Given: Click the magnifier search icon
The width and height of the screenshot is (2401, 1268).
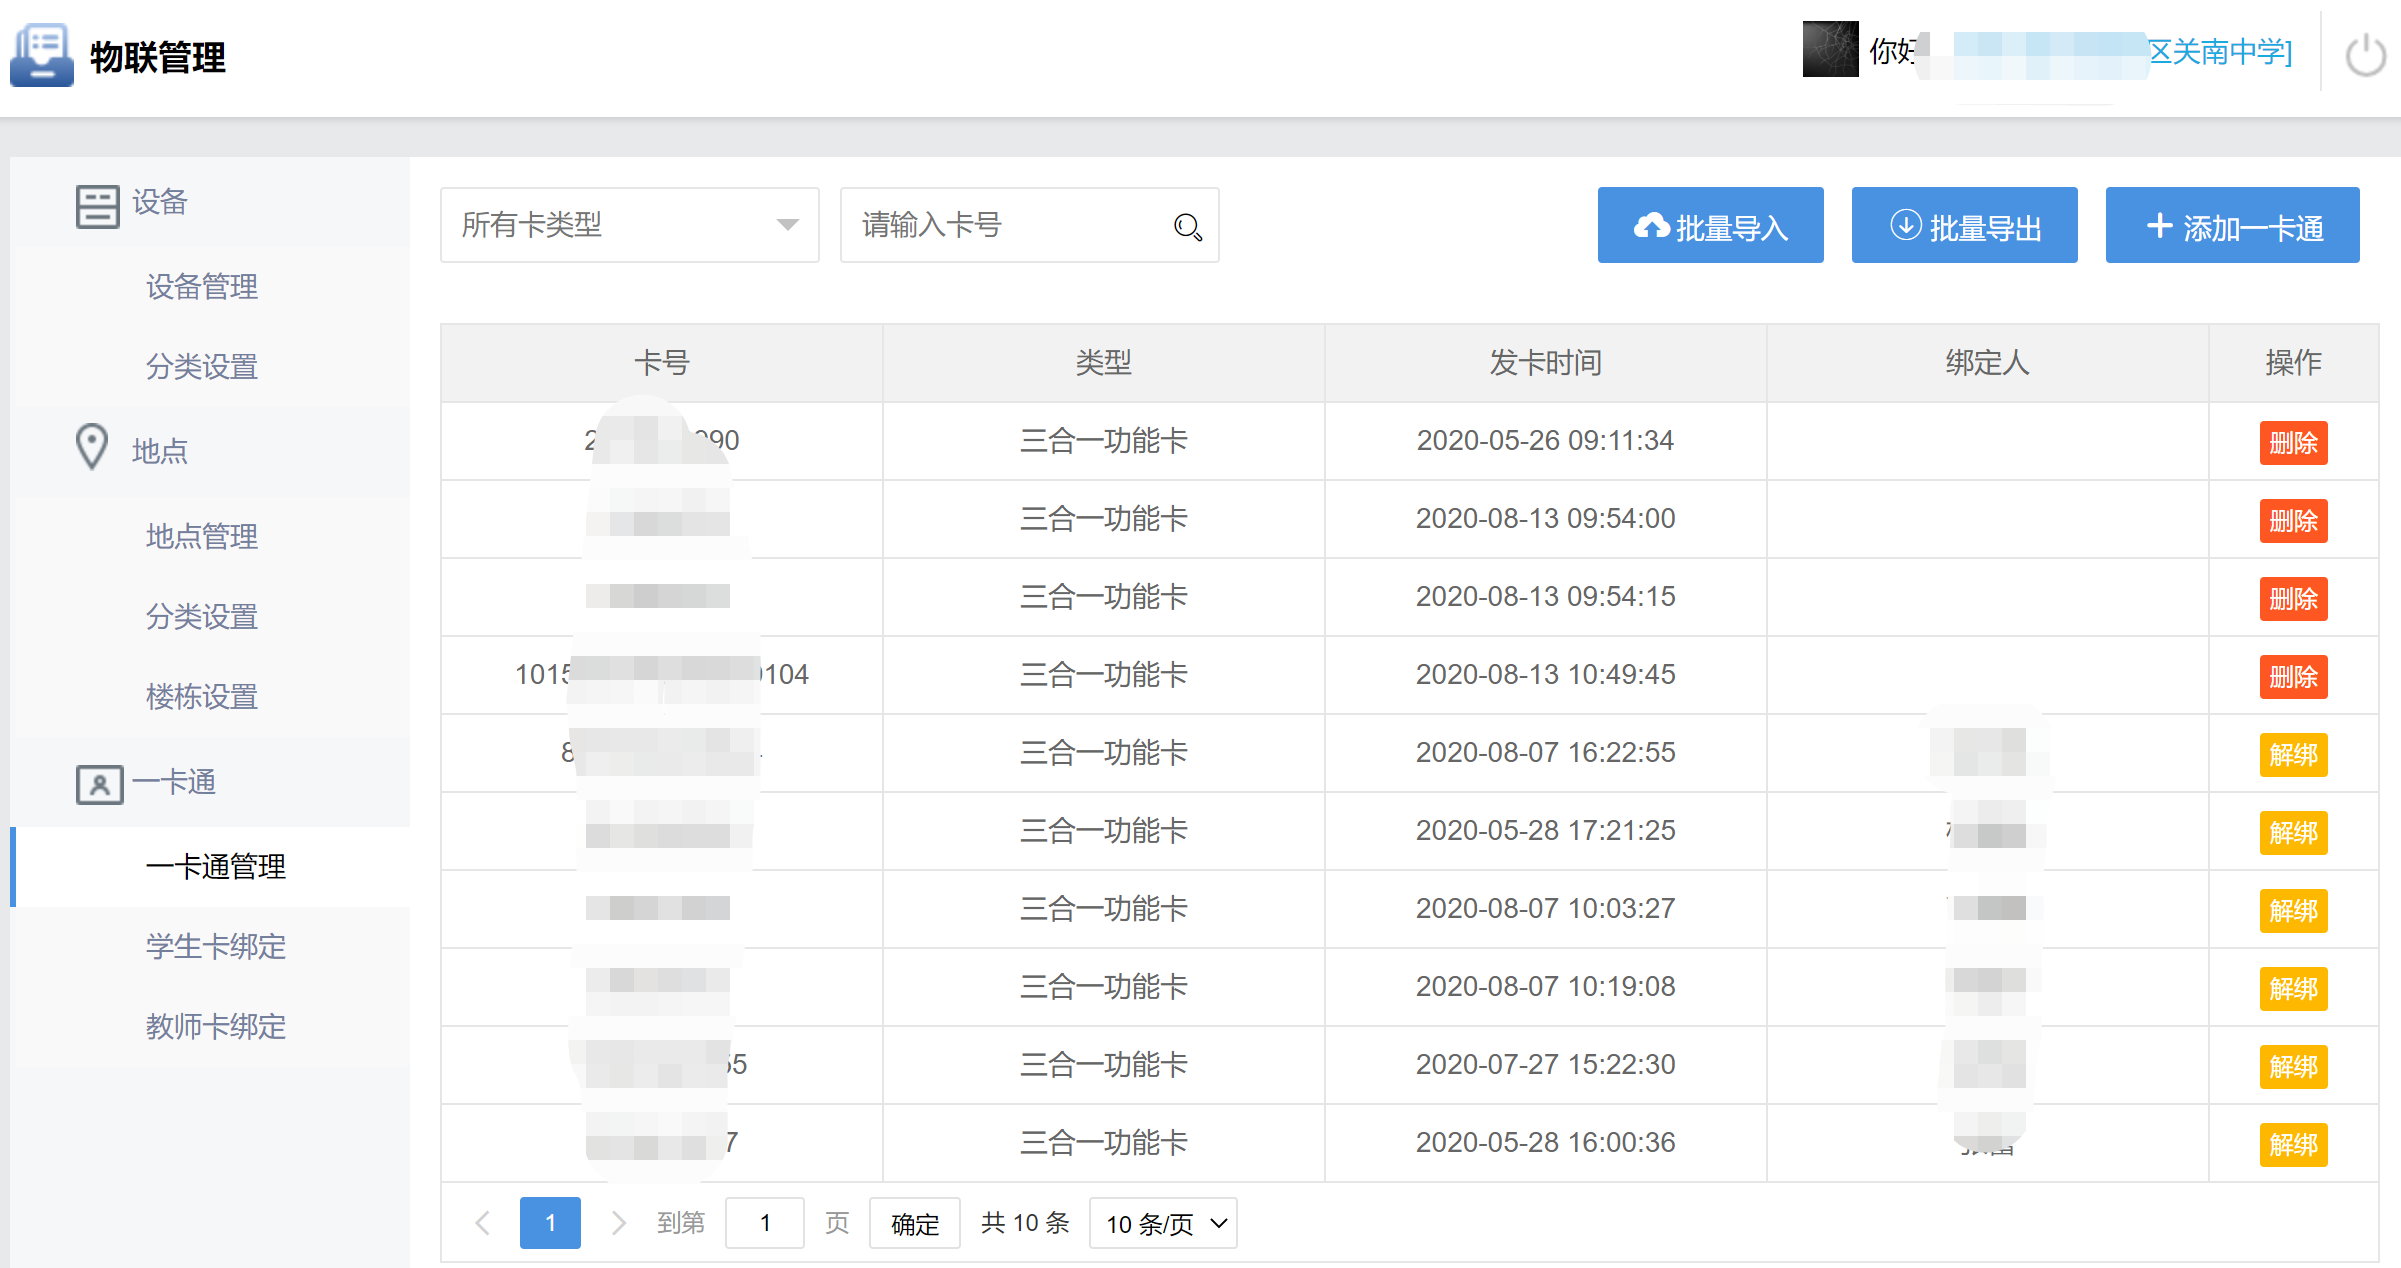Looking at the screenshot, I should [x=1187, y=227].
